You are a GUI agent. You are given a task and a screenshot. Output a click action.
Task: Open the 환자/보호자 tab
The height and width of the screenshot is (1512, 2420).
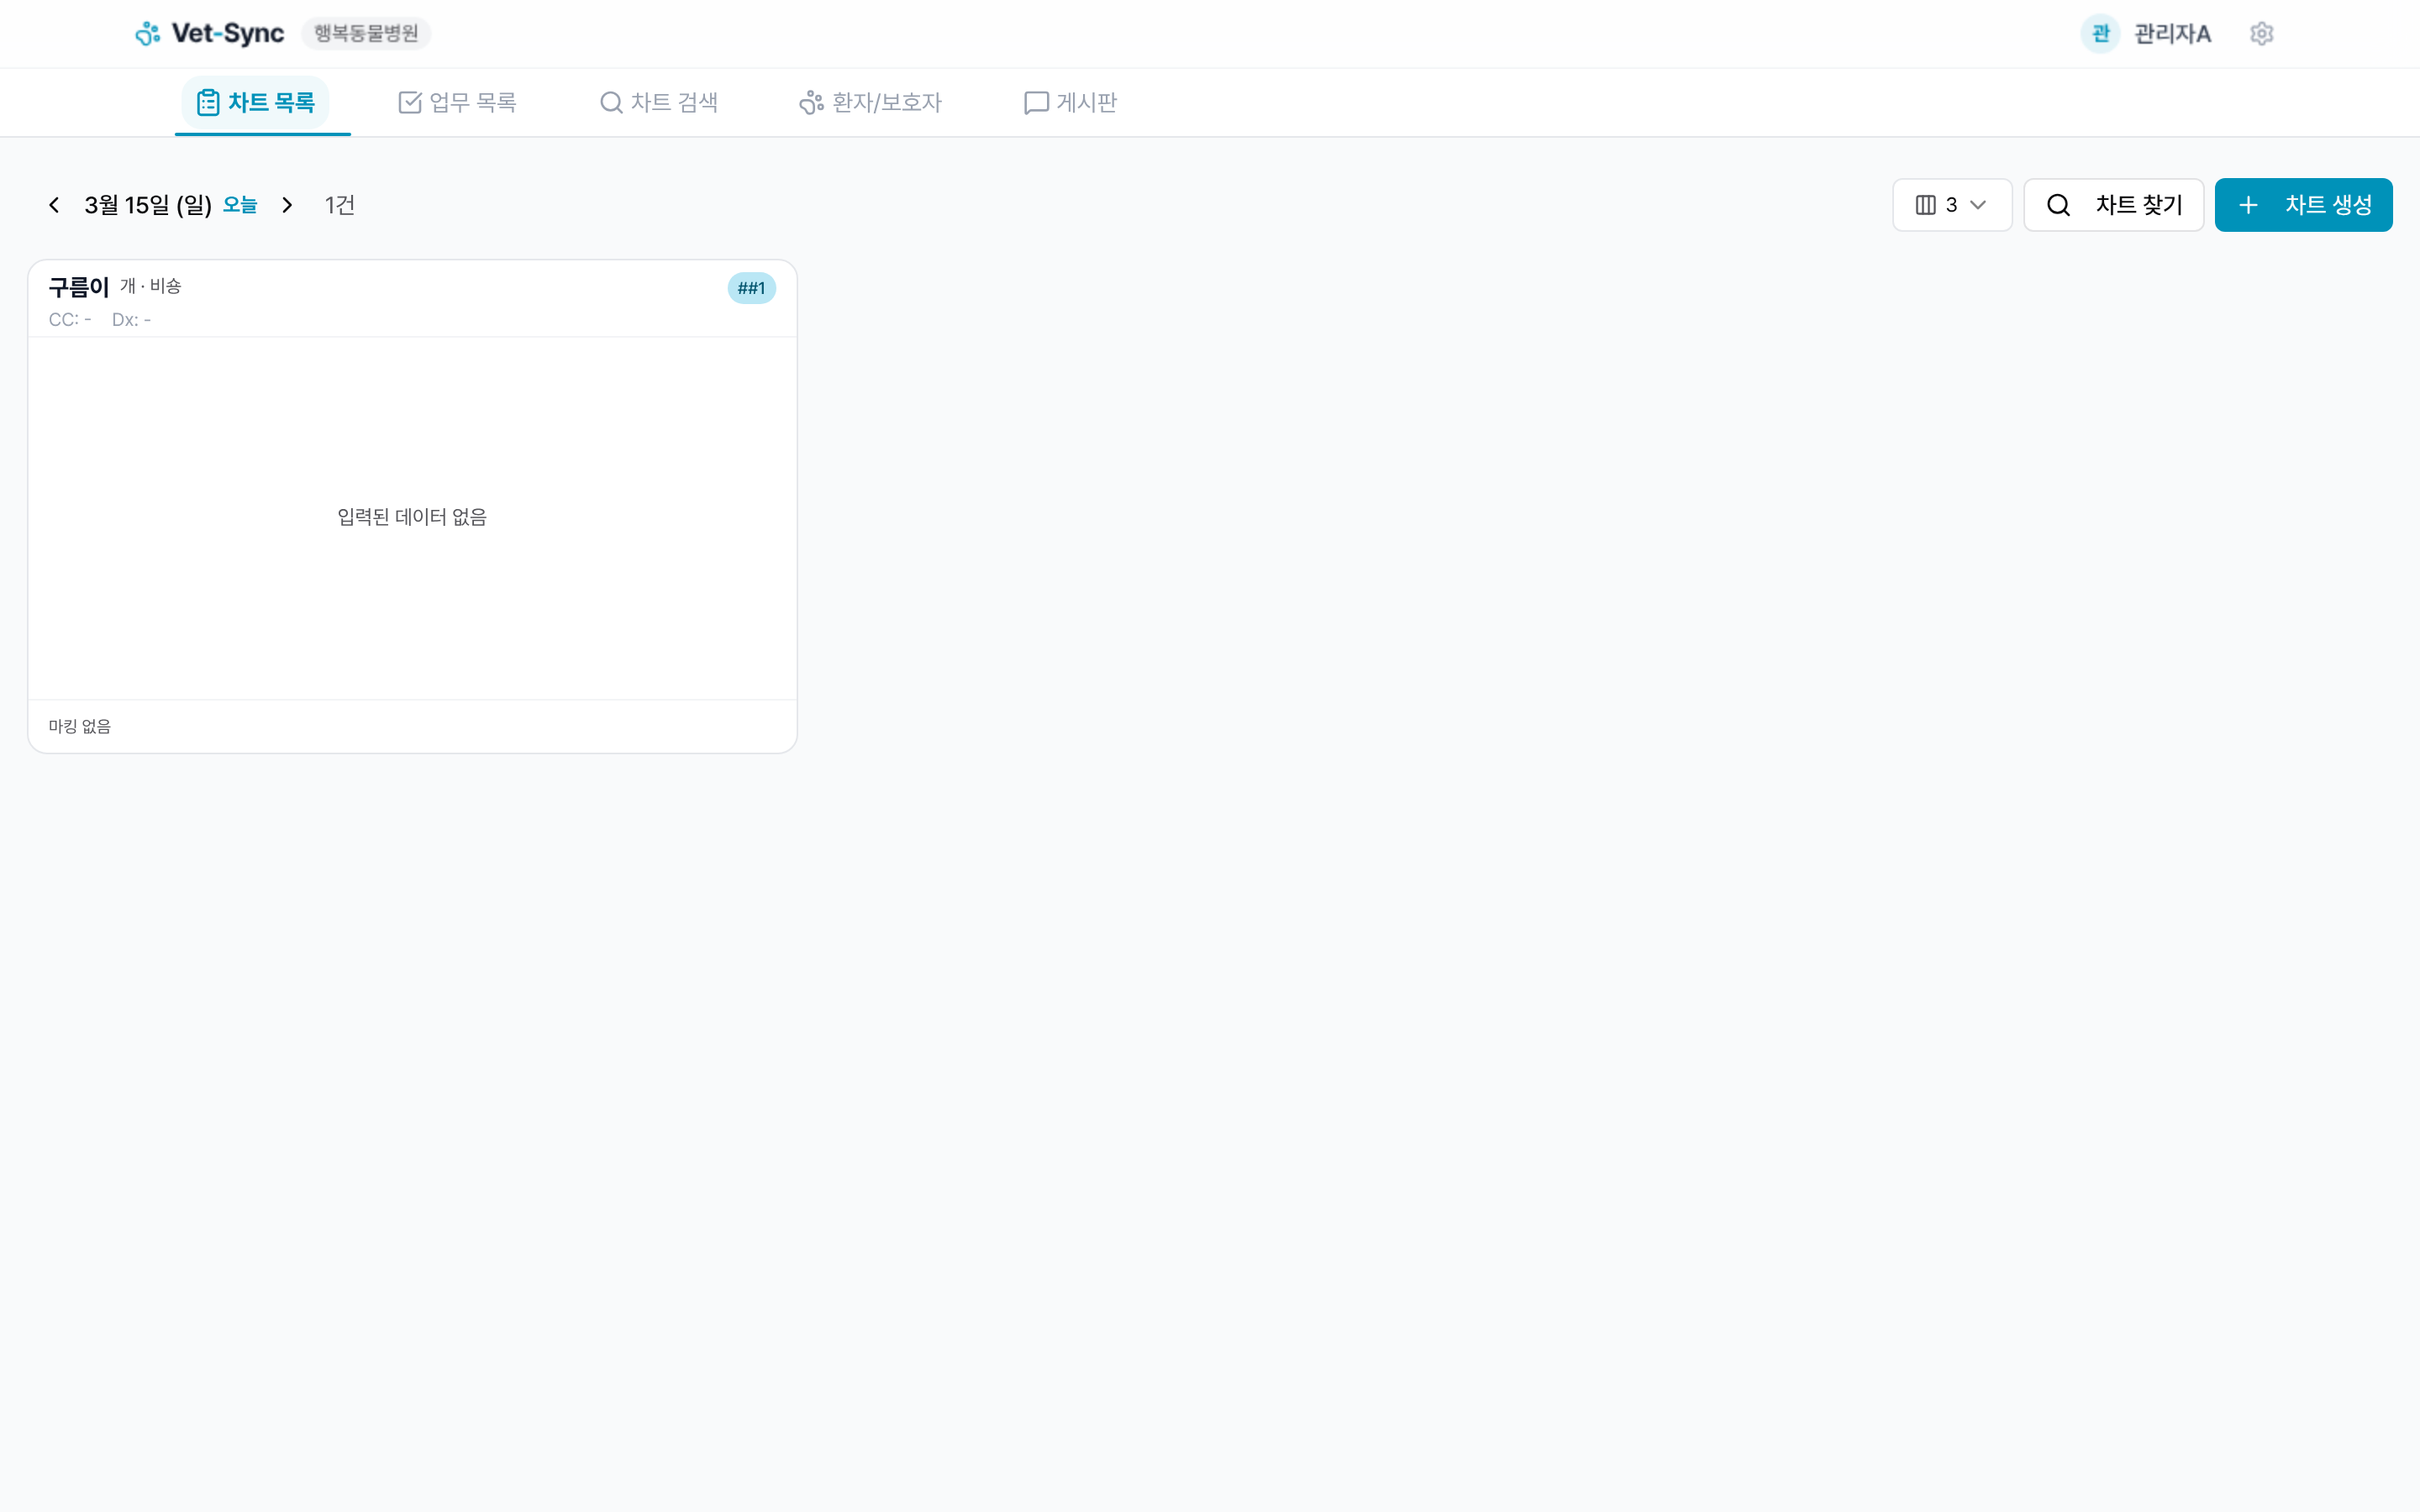click(x=870, y=102)
